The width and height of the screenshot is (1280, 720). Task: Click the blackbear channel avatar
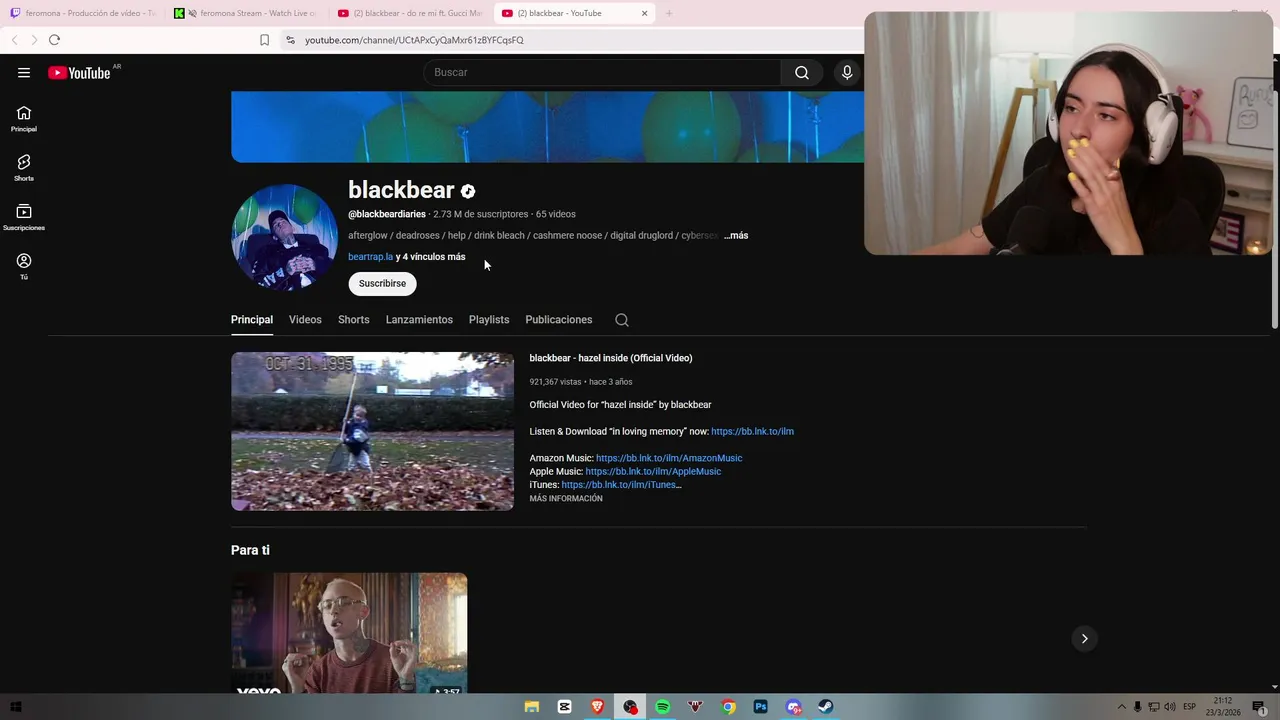coord(284,237)
